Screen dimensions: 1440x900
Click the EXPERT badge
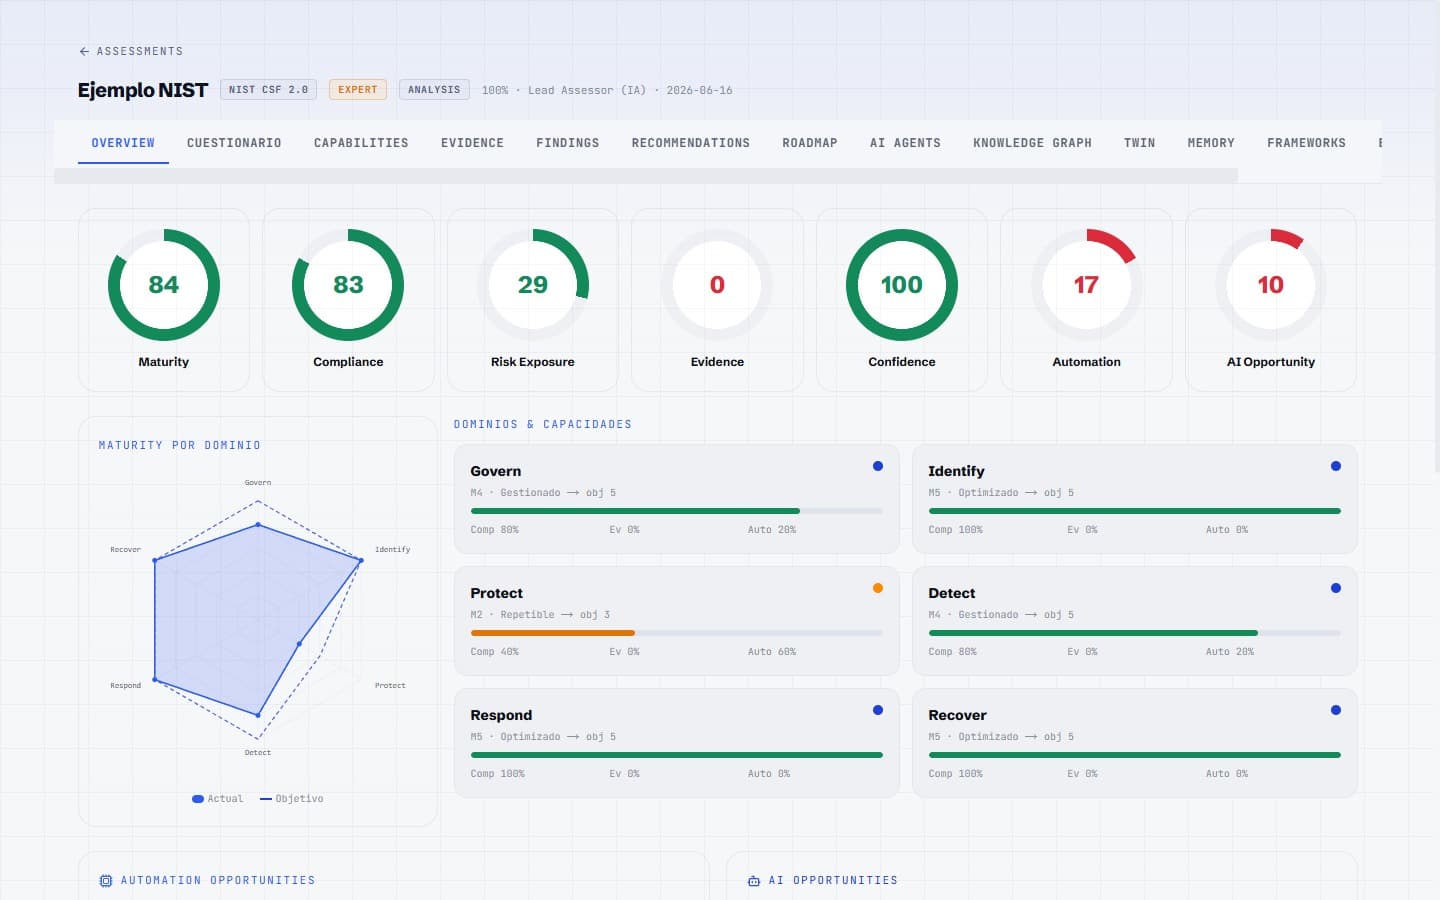click(357, 90)
